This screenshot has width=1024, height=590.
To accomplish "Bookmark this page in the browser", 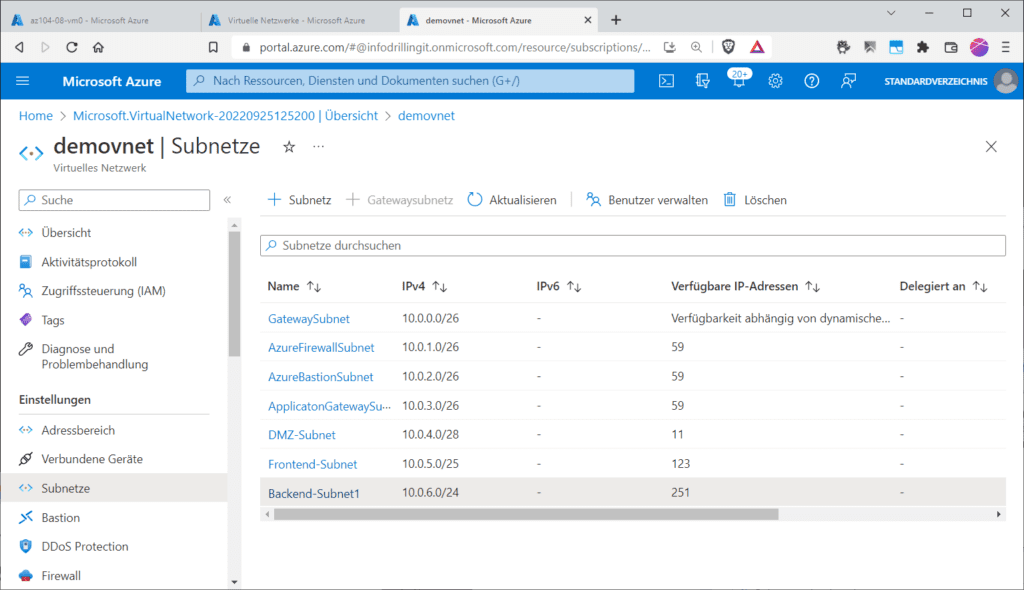I will click(x=213, y=47).
